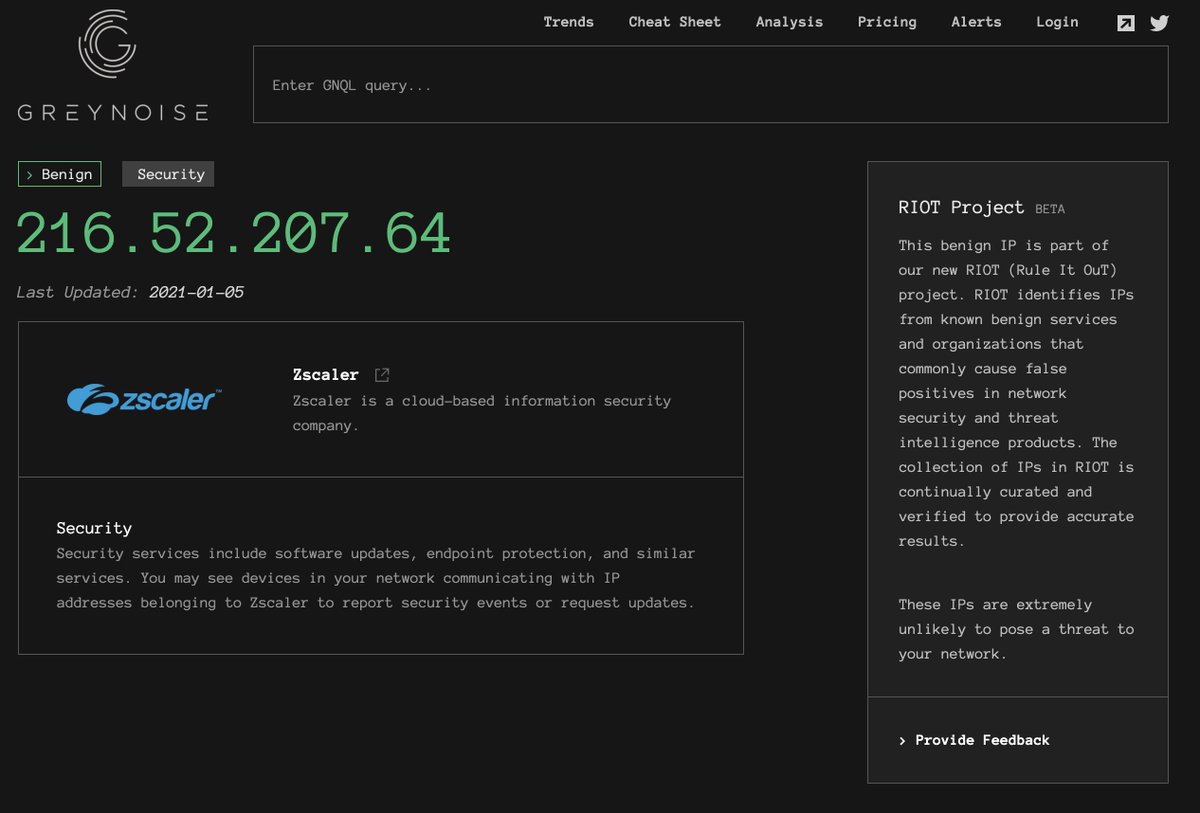The width and height of the screenshot is (1200, 813).
Task: Open the Twitter bird icon
Action: [x=1159, y=23]
